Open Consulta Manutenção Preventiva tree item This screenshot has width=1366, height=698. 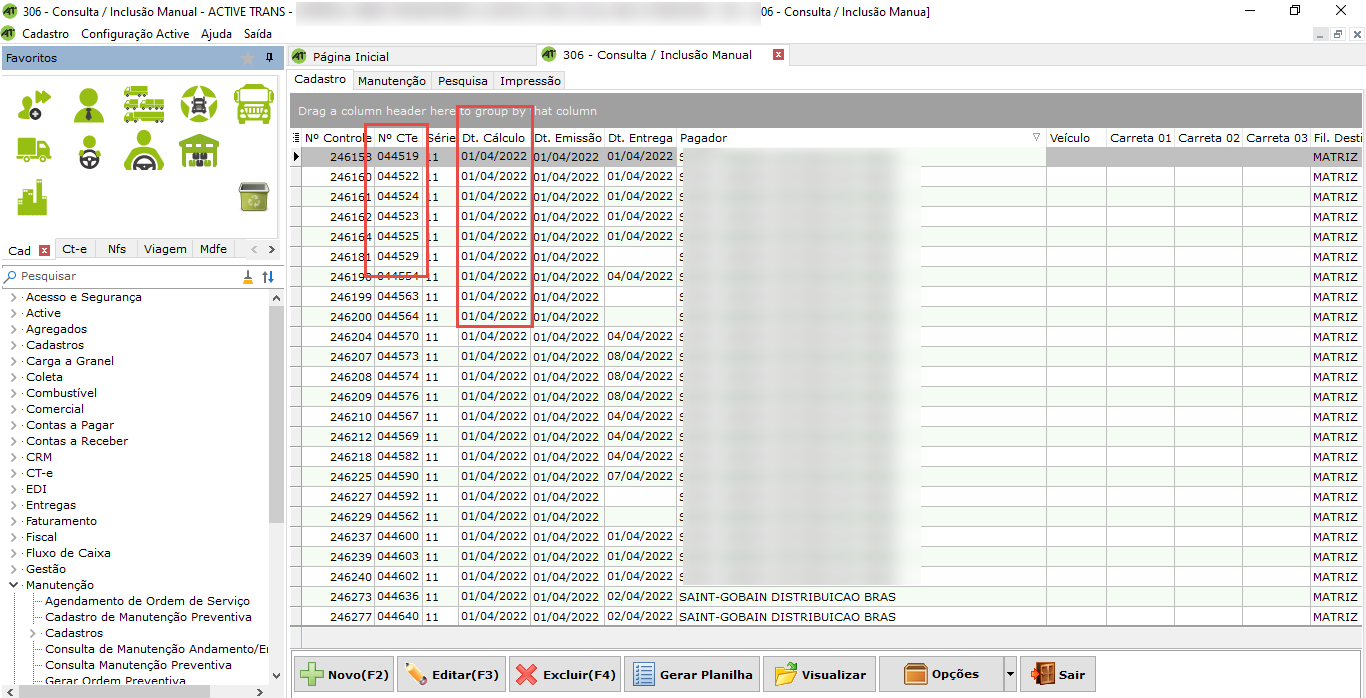point(138,665)
